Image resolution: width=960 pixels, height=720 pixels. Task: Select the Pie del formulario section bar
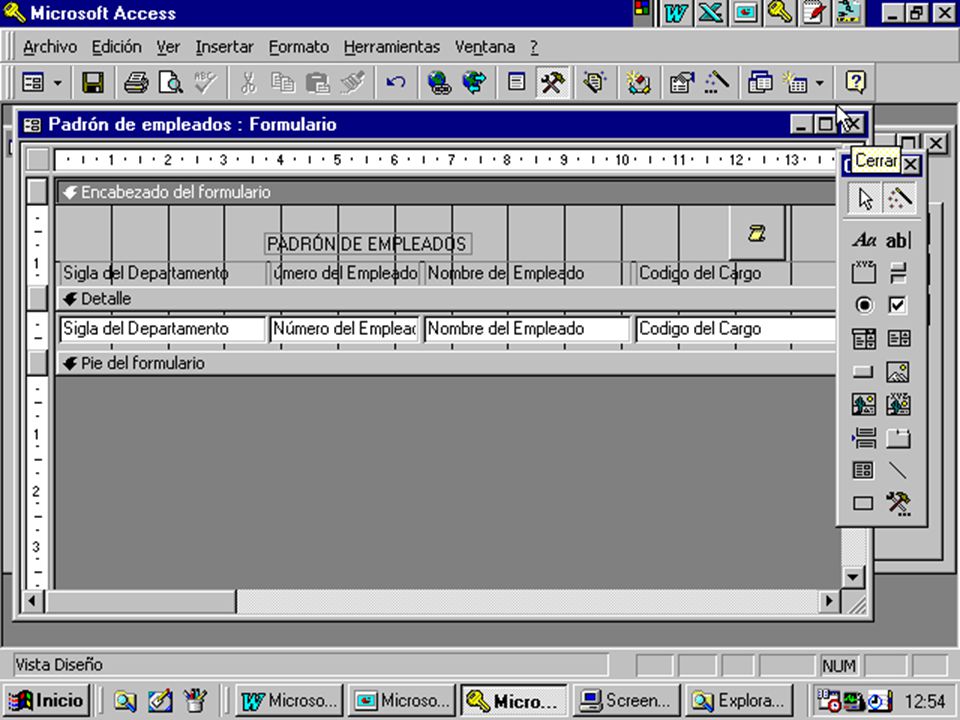(x=446, y=363)
